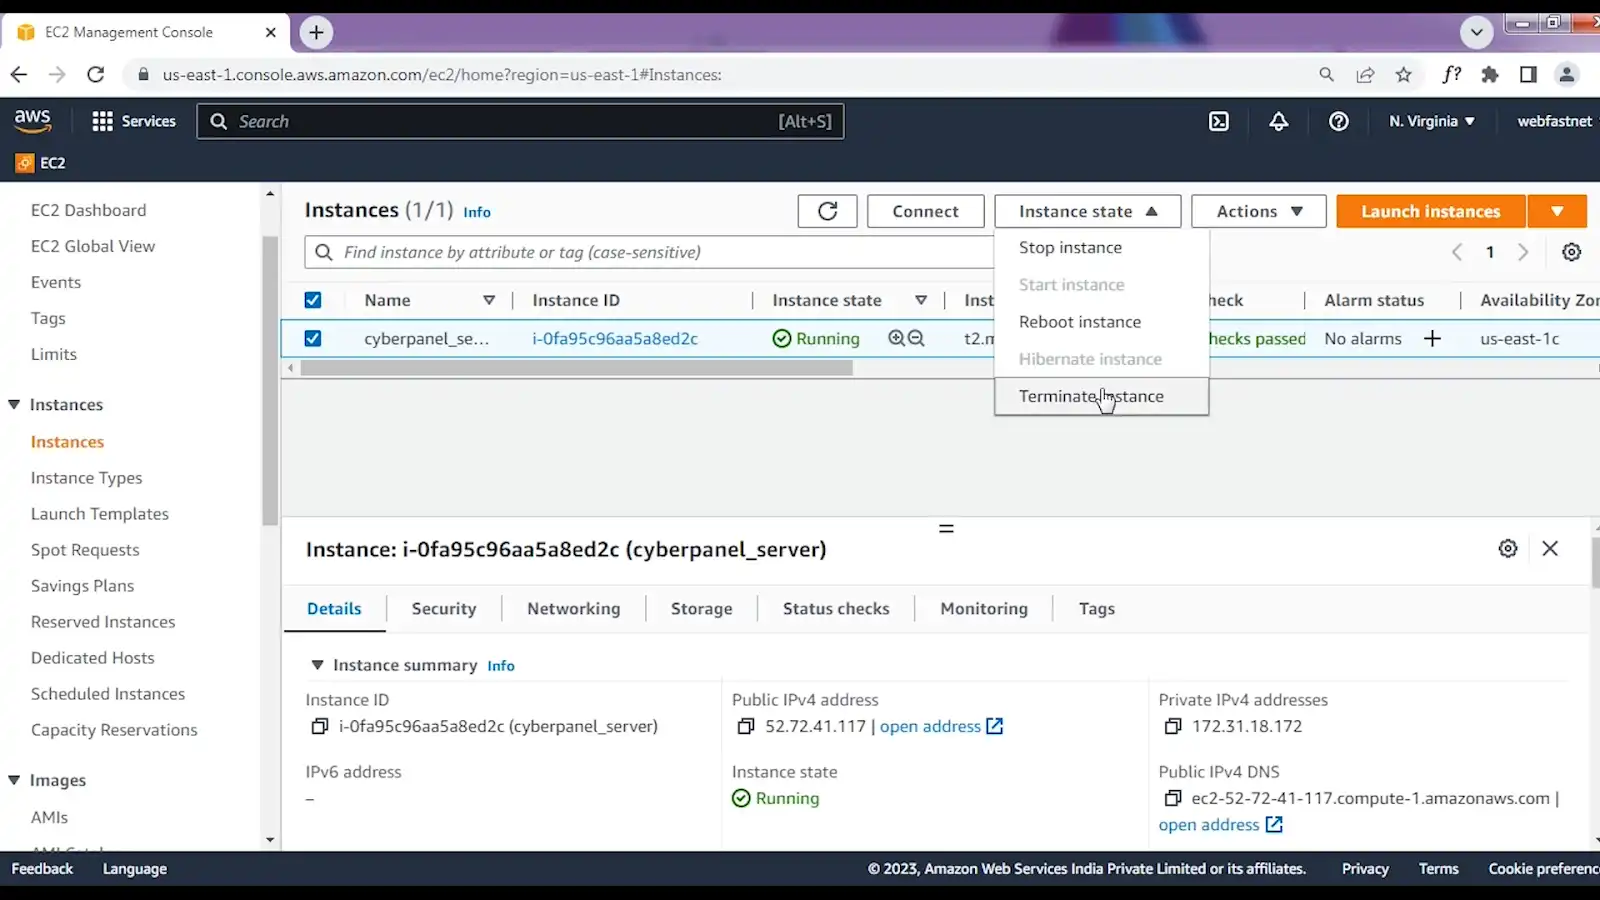
Task: Focus the AWS top Search box
Action: point(520,121)
